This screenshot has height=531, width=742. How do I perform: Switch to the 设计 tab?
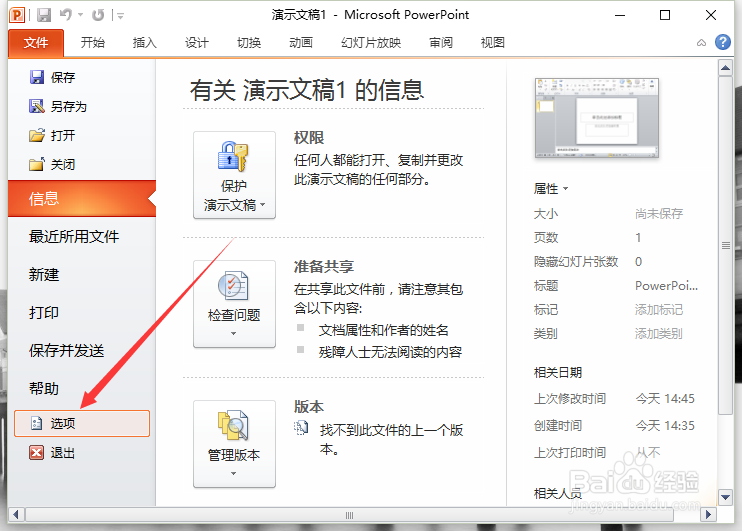(197, 43)
